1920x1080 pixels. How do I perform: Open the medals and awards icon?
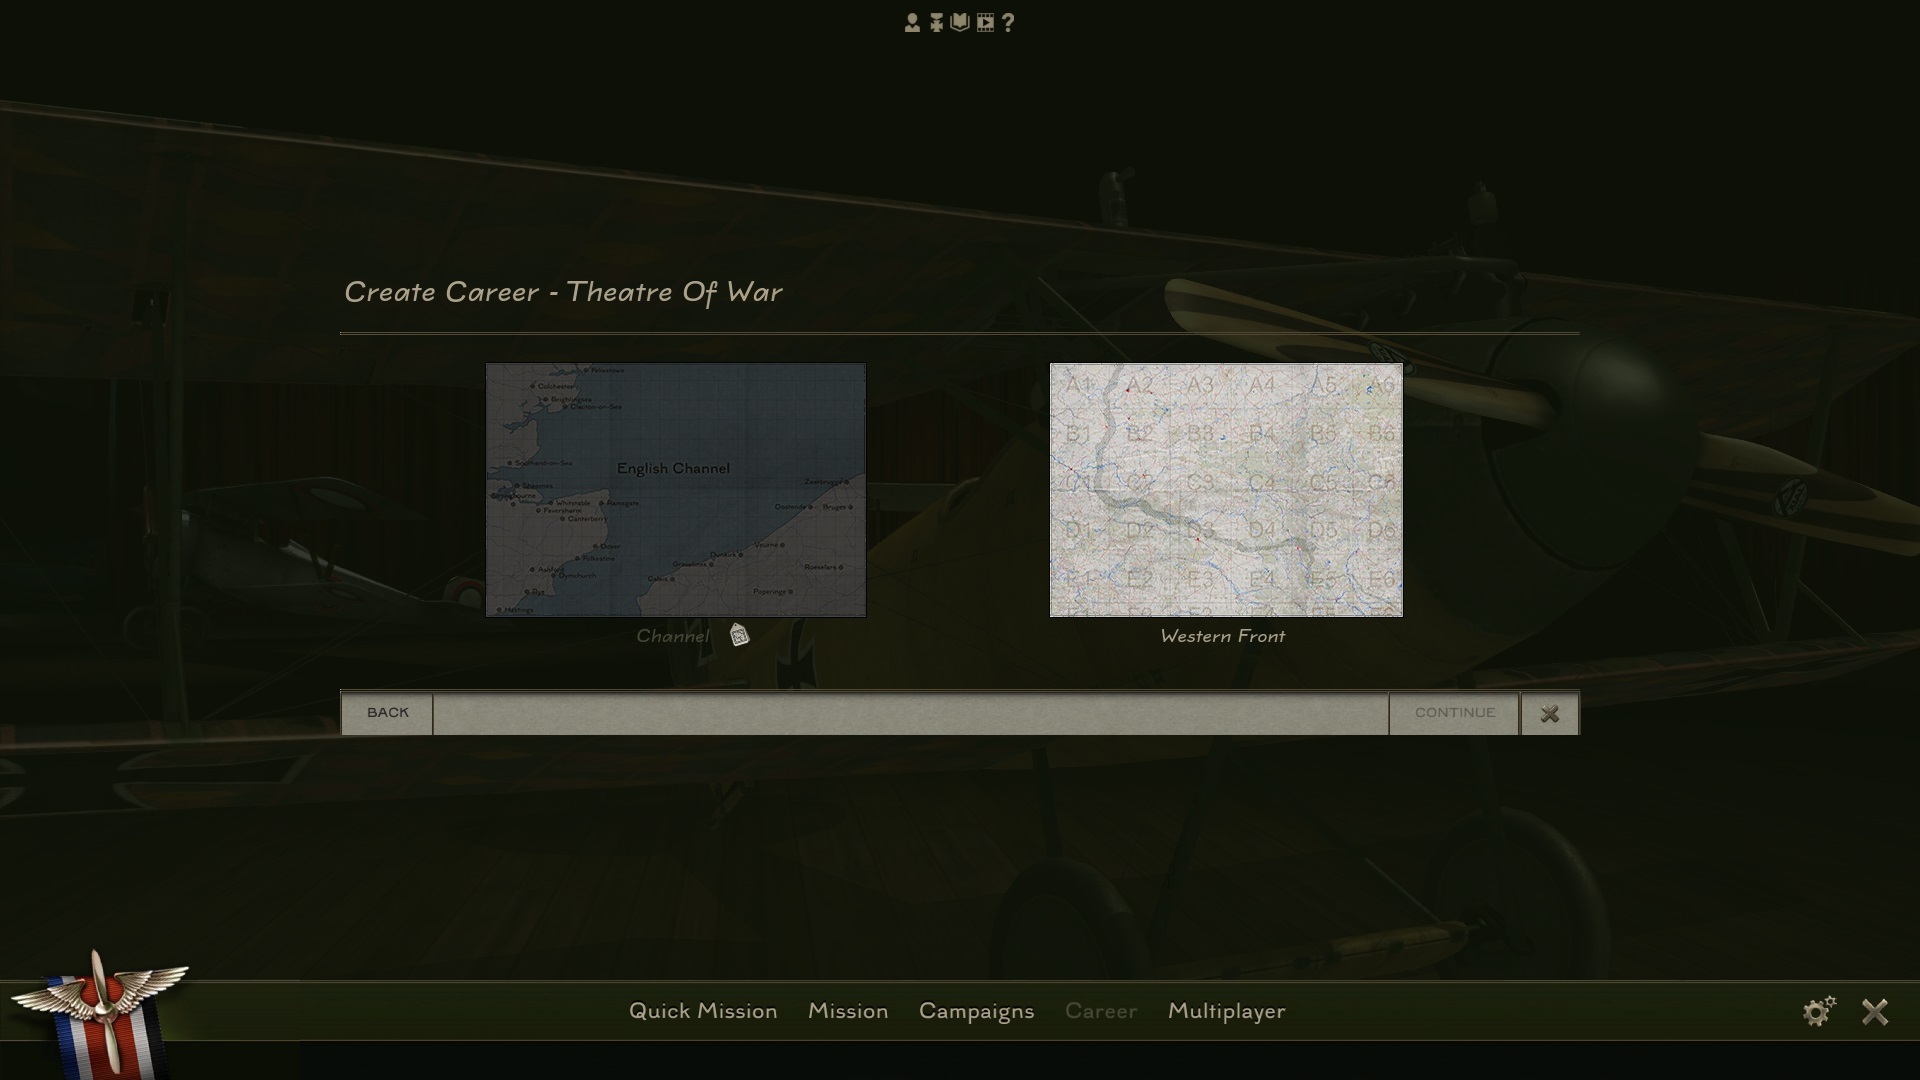click(936, 23)
